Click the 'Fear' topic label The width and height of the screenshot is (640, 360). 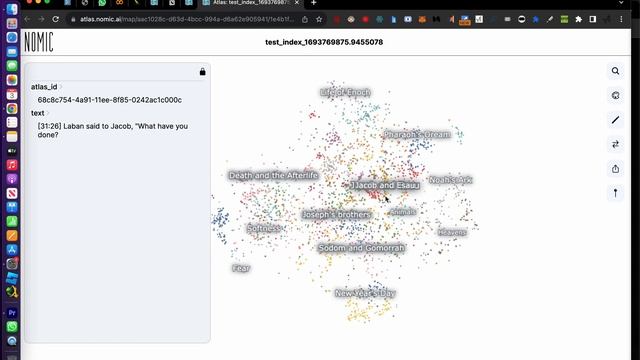coord(241,268)
